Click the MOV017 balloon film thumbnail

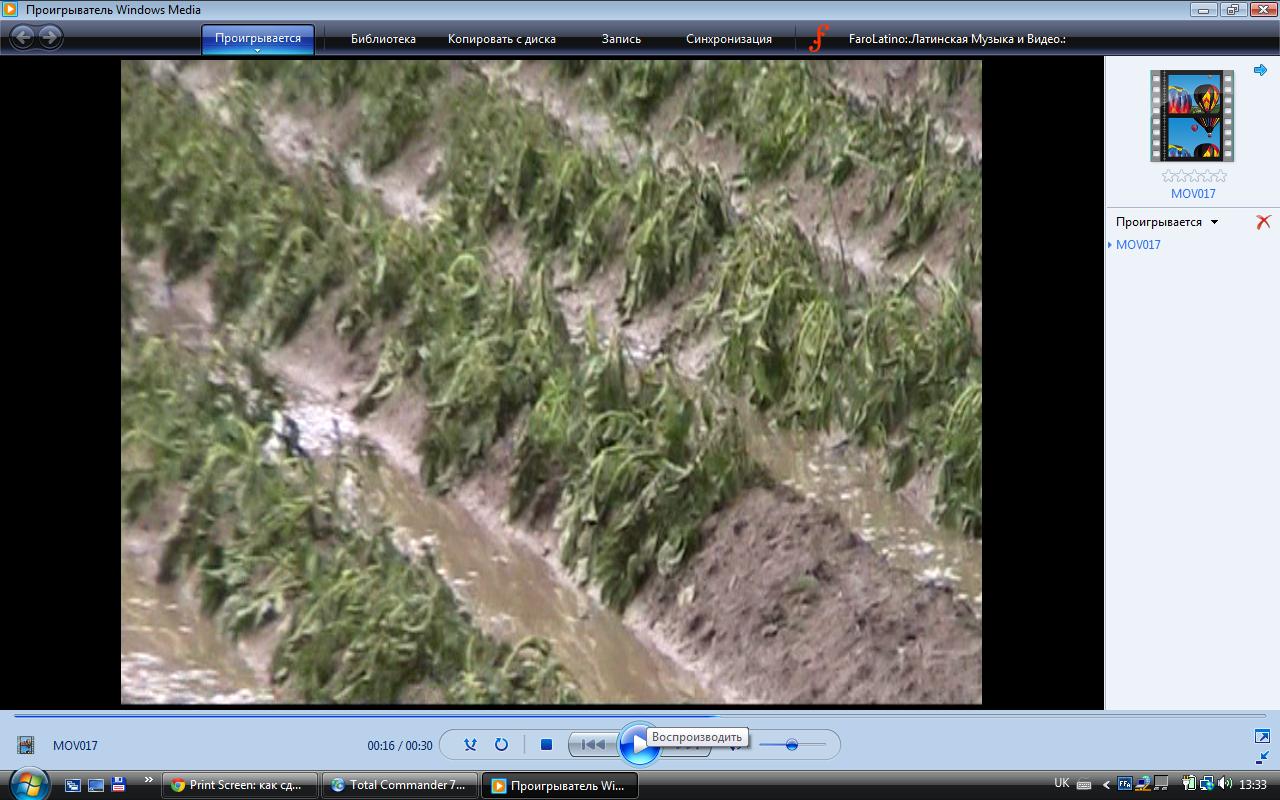(x=1192, y=115)
